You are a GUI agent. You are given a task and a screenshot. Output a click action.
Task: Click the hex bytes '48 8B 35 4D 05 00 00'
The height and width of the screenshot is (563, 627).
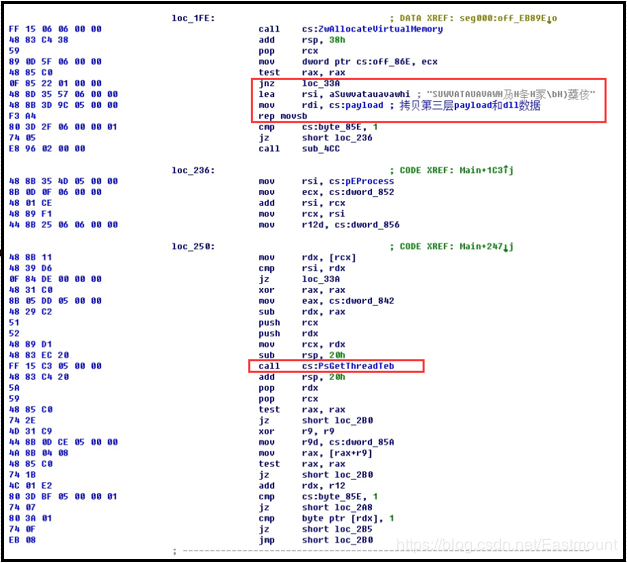coord(63,181)
